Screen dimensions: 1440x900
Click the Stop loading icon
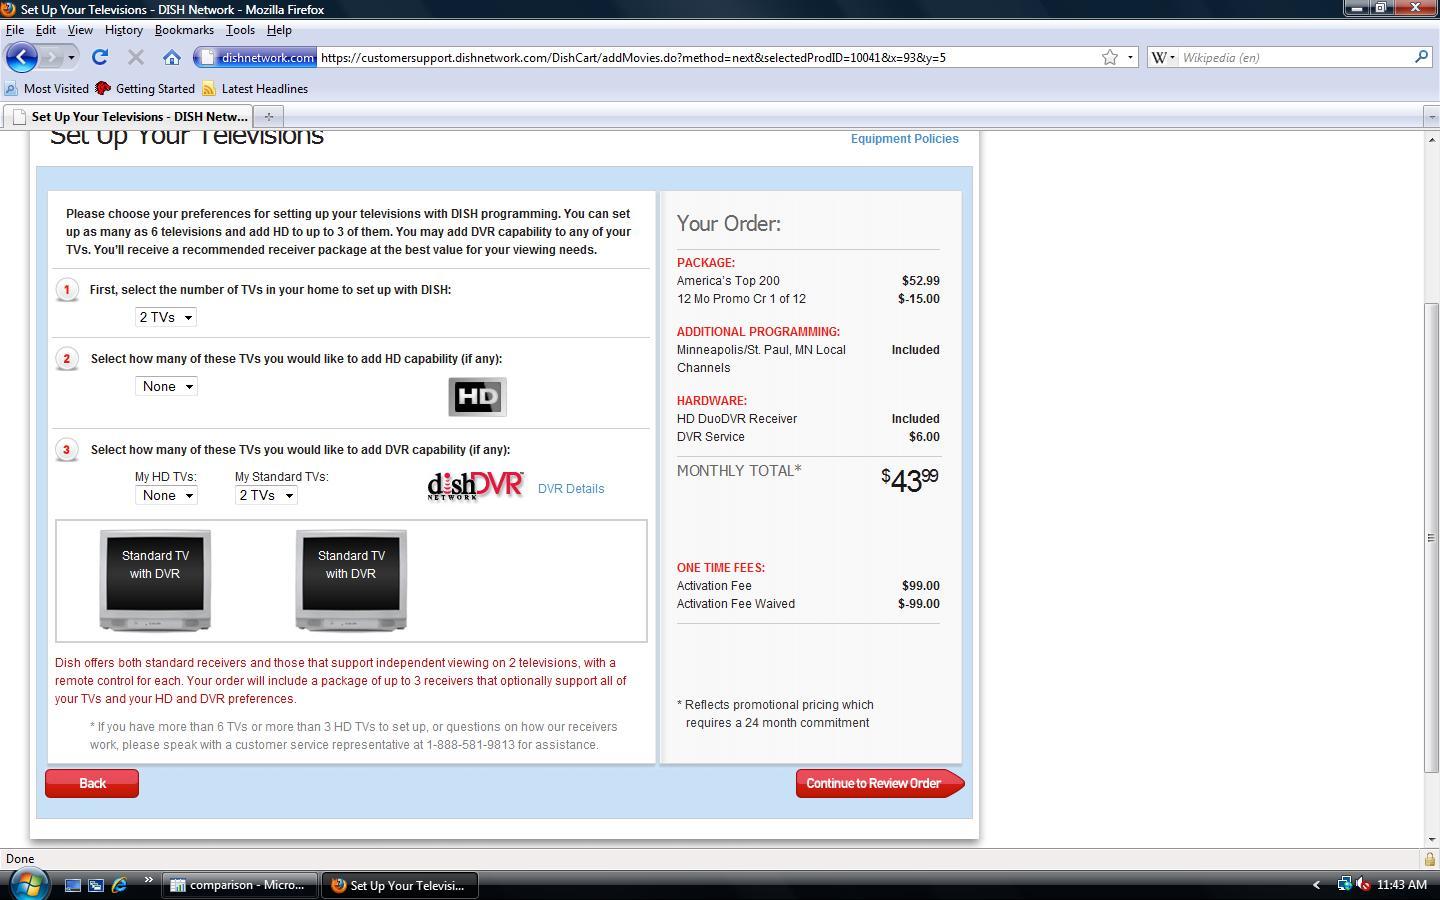coord(136,57)
